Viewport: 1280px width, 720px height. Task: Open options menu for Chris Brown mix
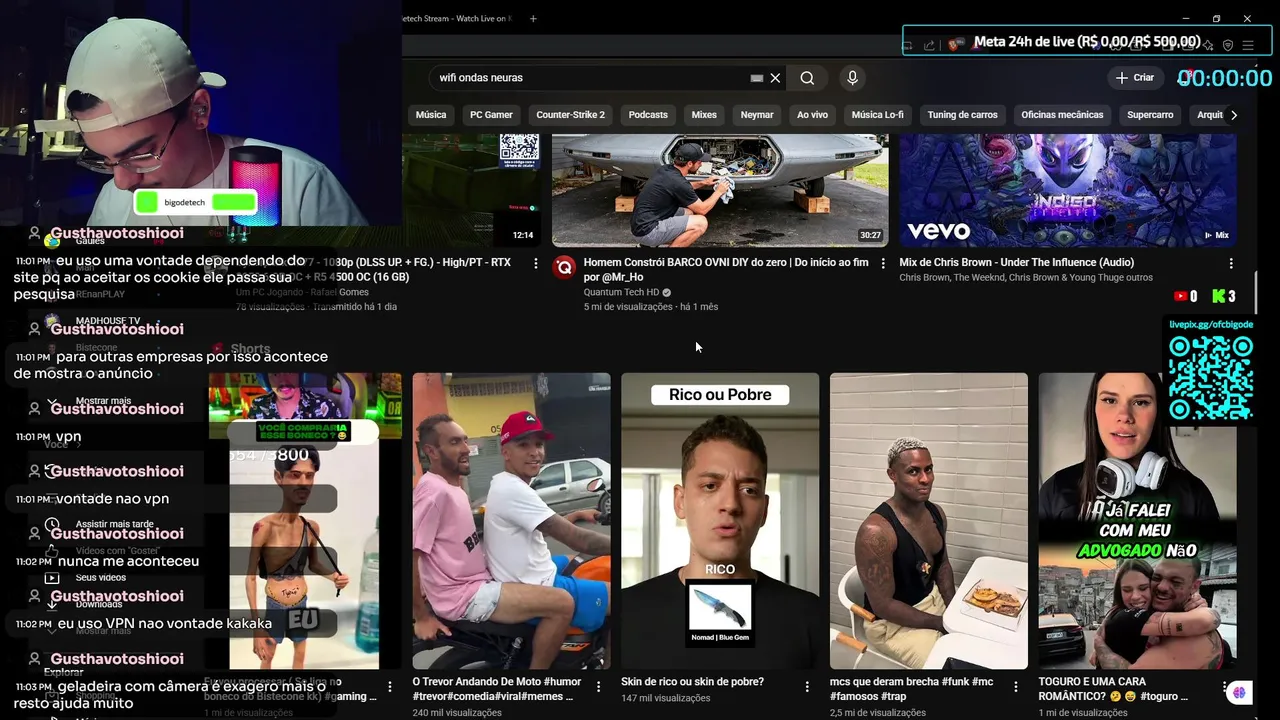pyautogui.click(x=1230, y=263)
